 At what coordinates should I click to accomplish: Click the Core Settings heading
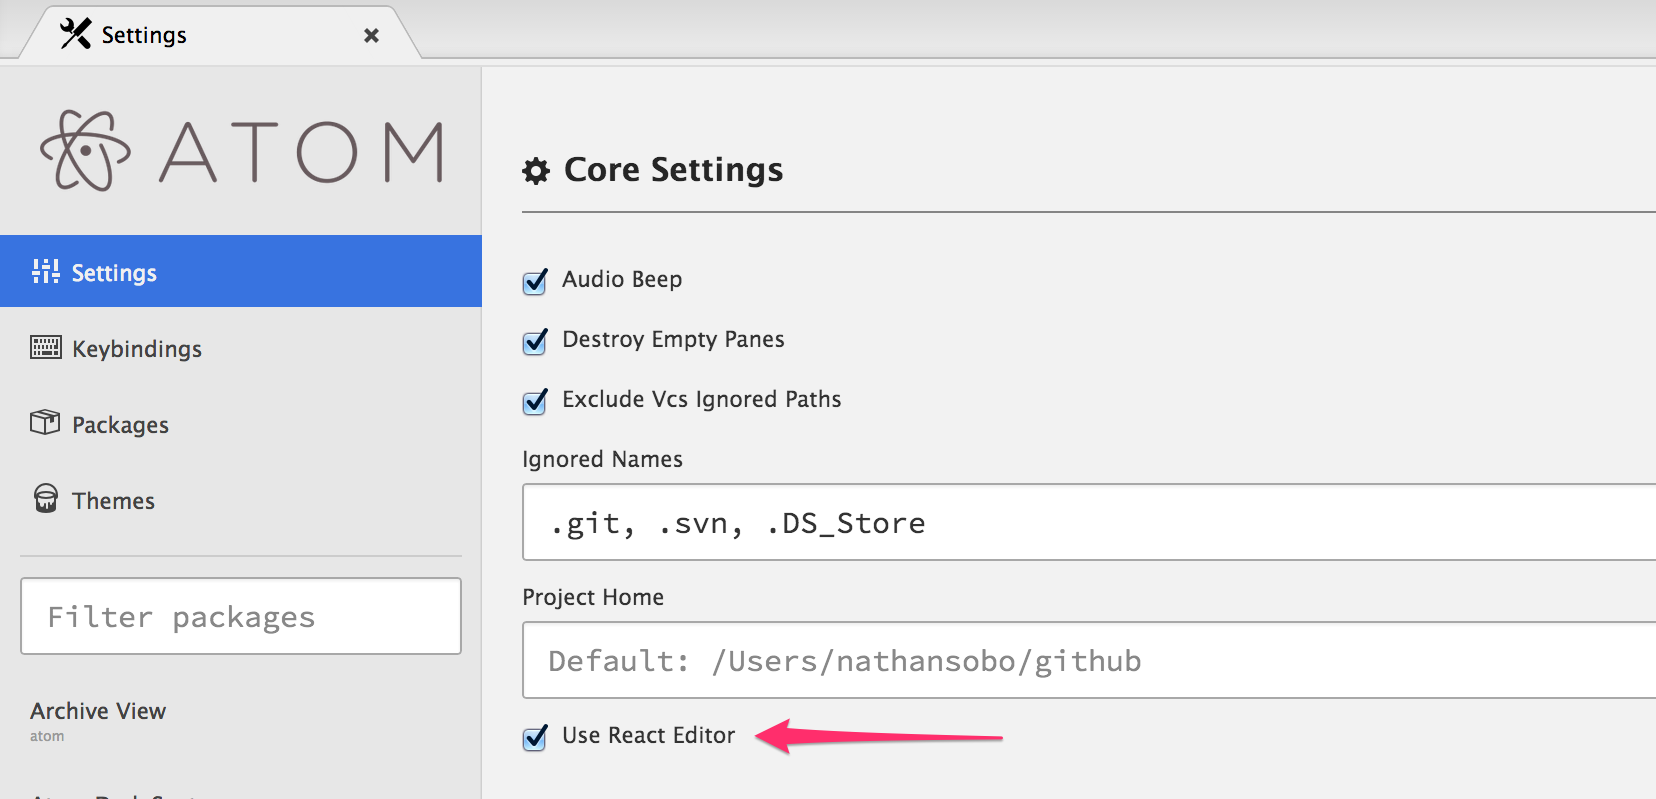click(x=673, y=170)
